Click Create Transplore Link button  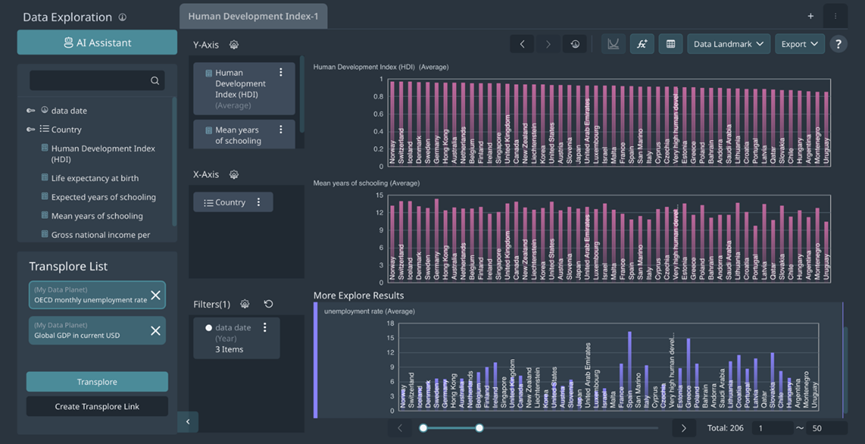pyautogui.click(x=97, y=406)
